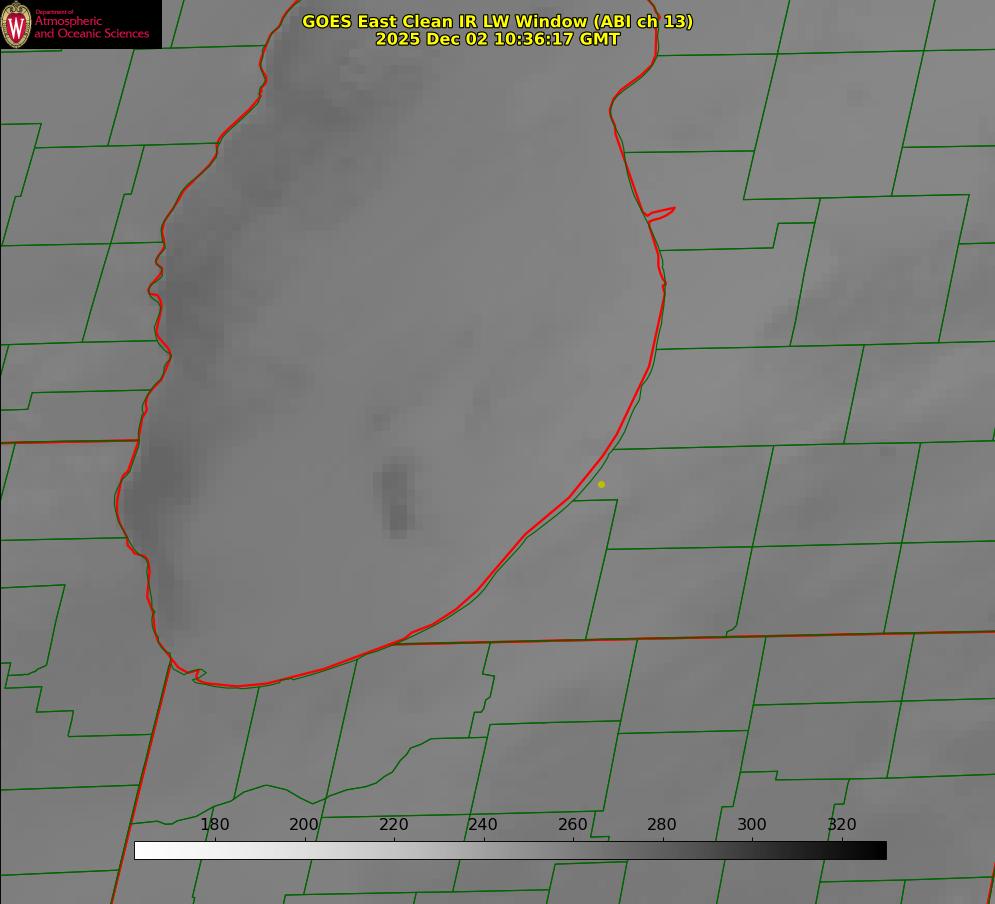Click the 300 tick label on the colorbar
995x904 pixels.
tap(752, 824)
